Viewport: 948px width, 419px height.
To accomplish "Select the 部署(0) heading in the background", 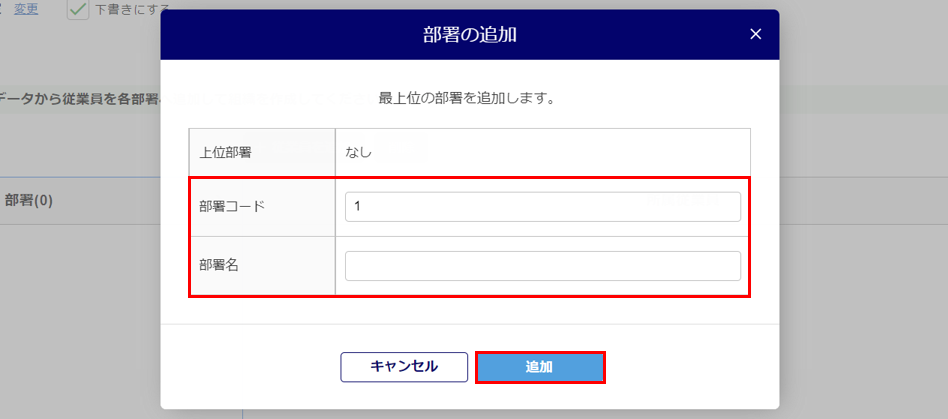I will (x=30, y=200).
